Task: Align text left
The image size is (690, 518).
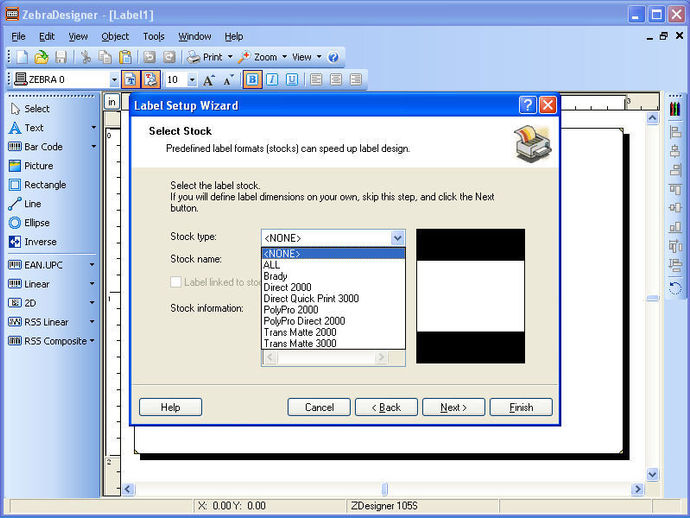Action: tap(316, 80)
